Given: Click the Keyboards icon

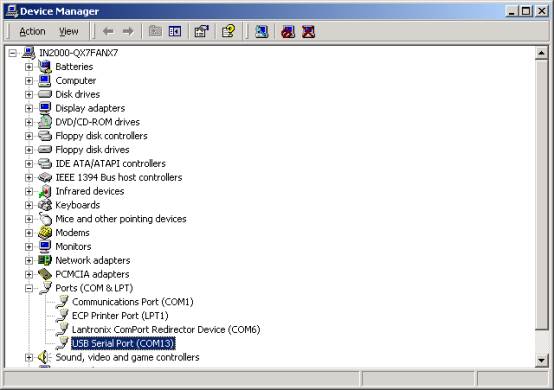Looking at the screenshot, I should click(45, 205).
